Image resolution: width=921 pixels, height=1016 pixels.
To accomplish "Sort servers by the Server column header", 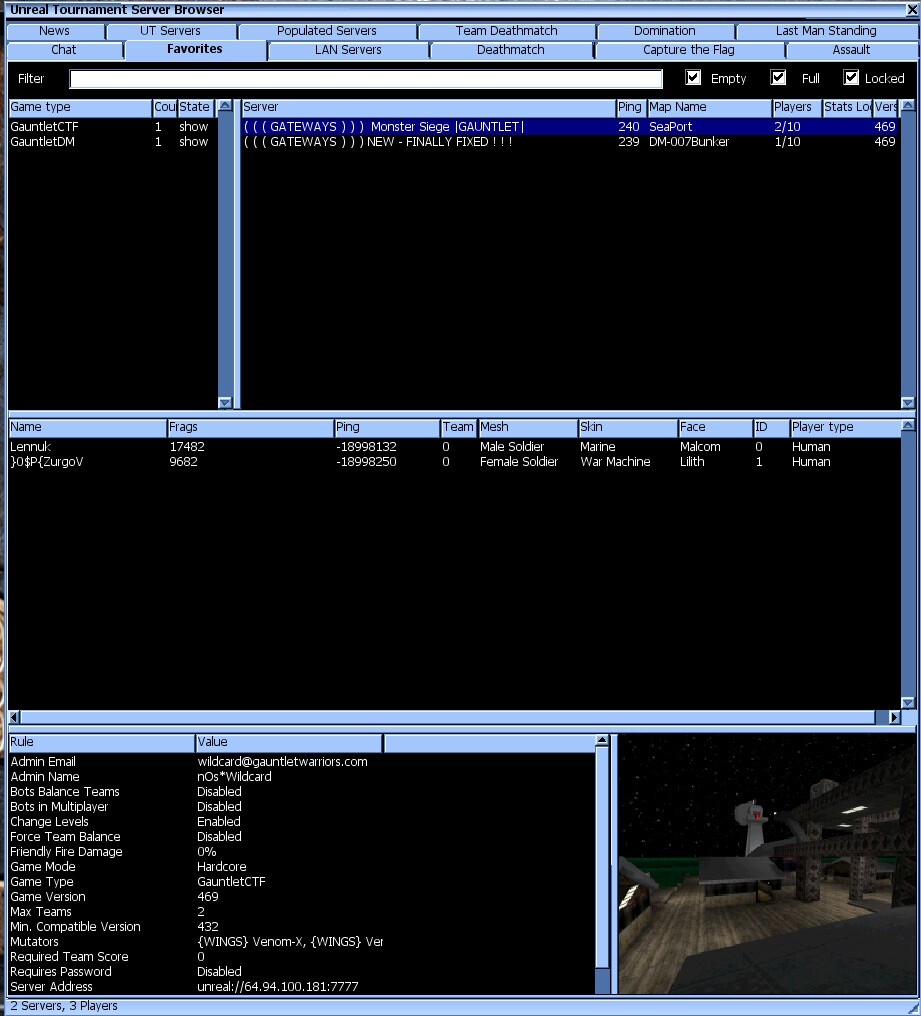I will pos(428,107).
